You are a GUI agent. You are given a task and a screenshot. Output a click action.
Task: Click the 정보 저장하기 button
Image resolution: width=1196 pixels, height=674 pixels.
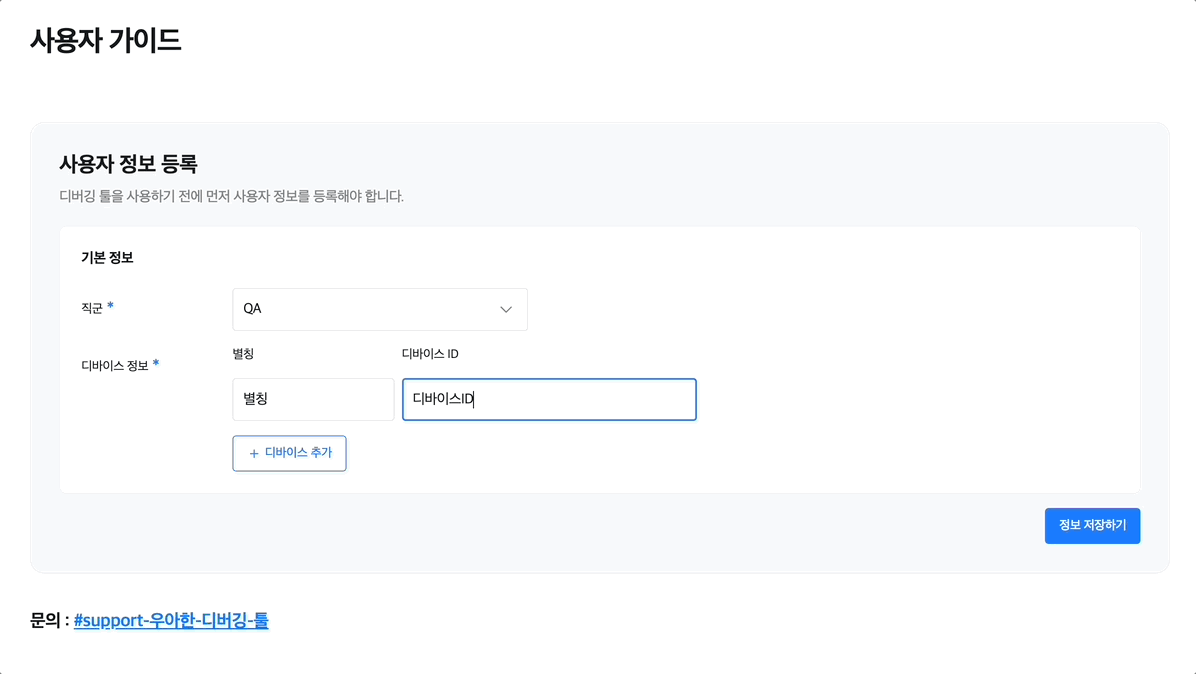tap(1092, 526)
